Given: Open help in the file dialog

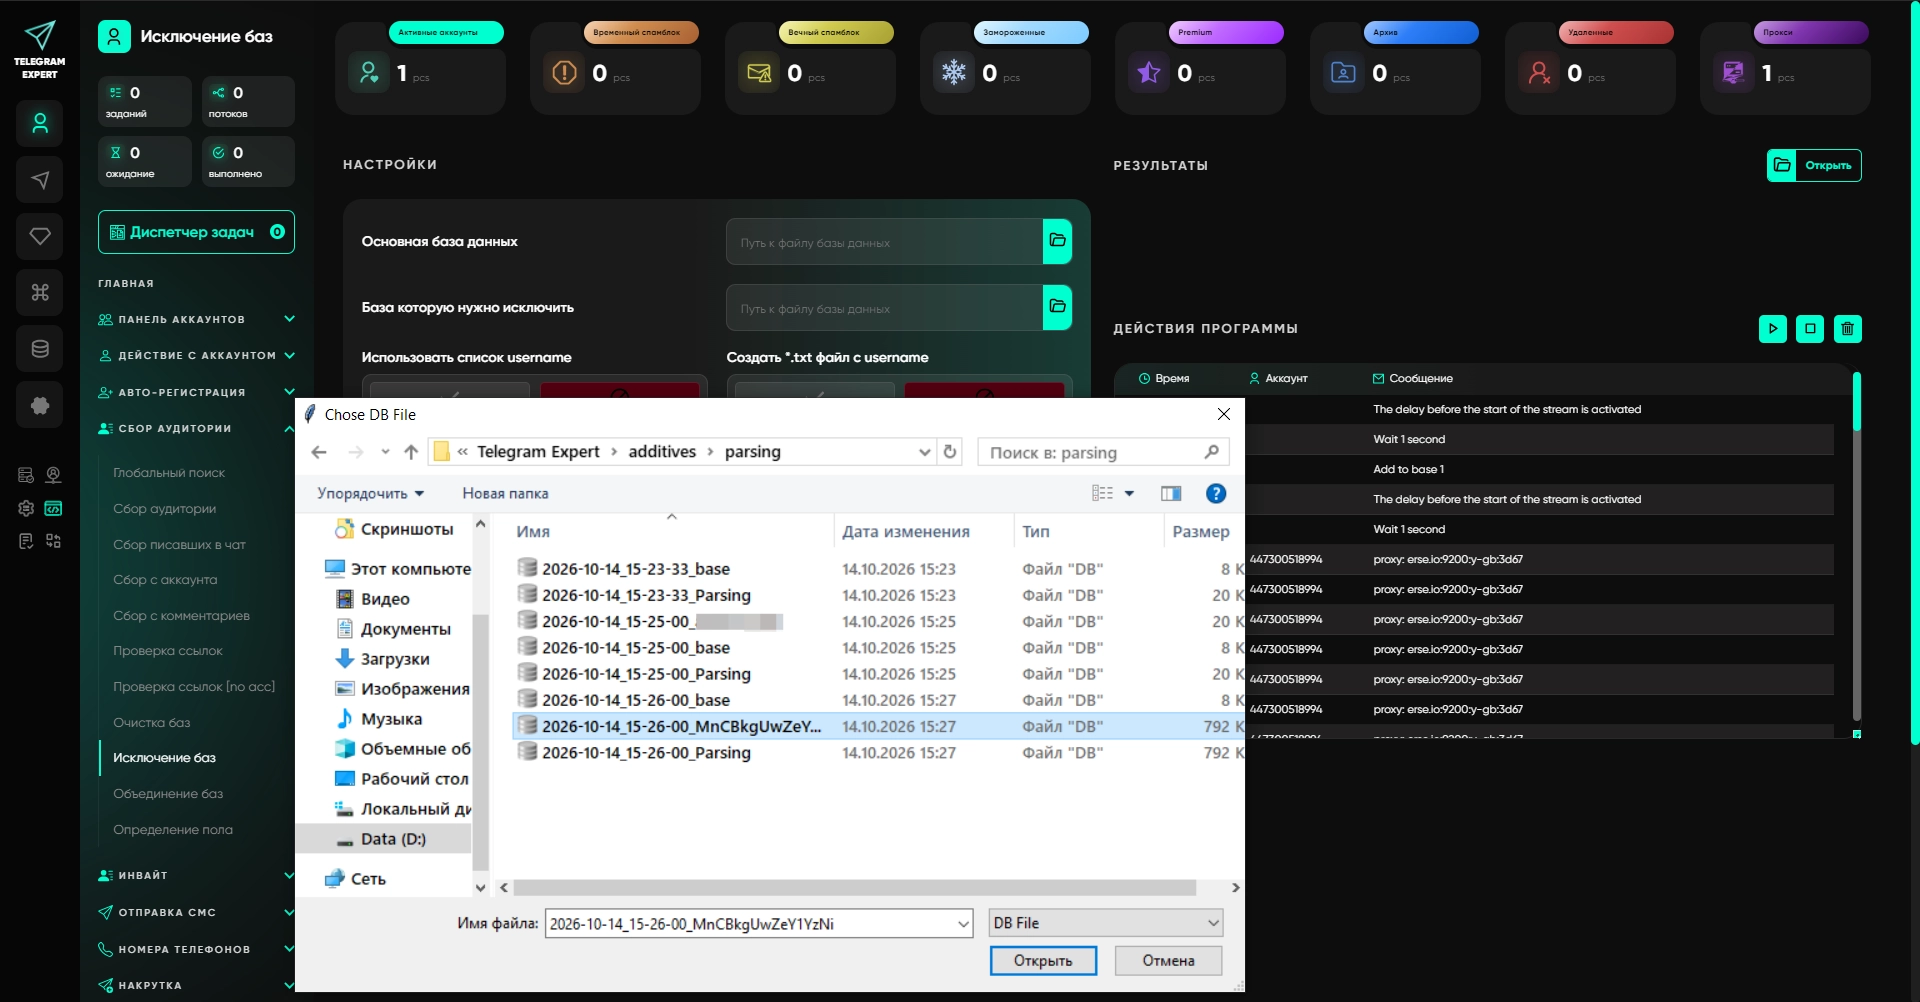Looking at the screenshot, I should pyautogui.click(x=1216, y=493).
